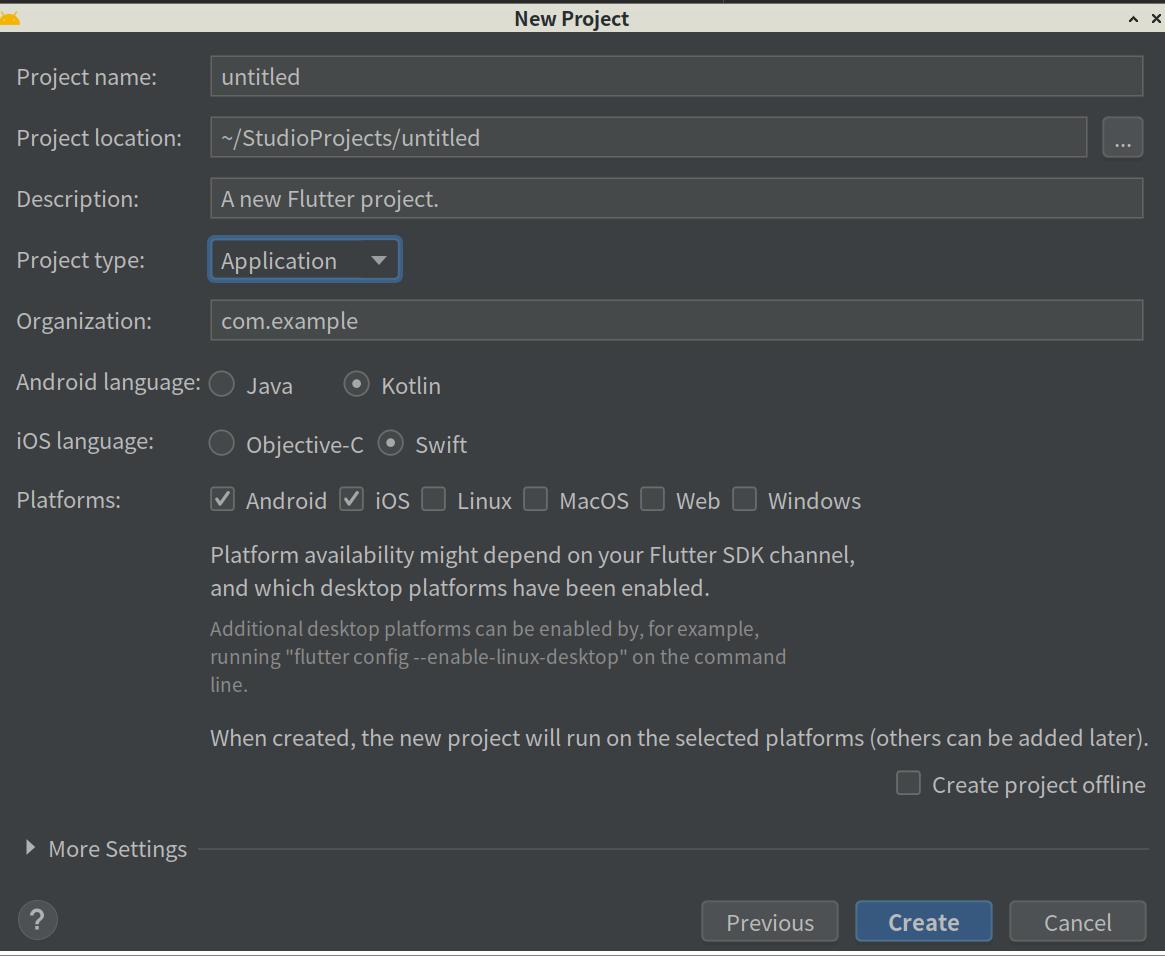Screen dimensions: 1165x956
Task: Enable the Windows platform checkbox
Action: coord(744,499)
